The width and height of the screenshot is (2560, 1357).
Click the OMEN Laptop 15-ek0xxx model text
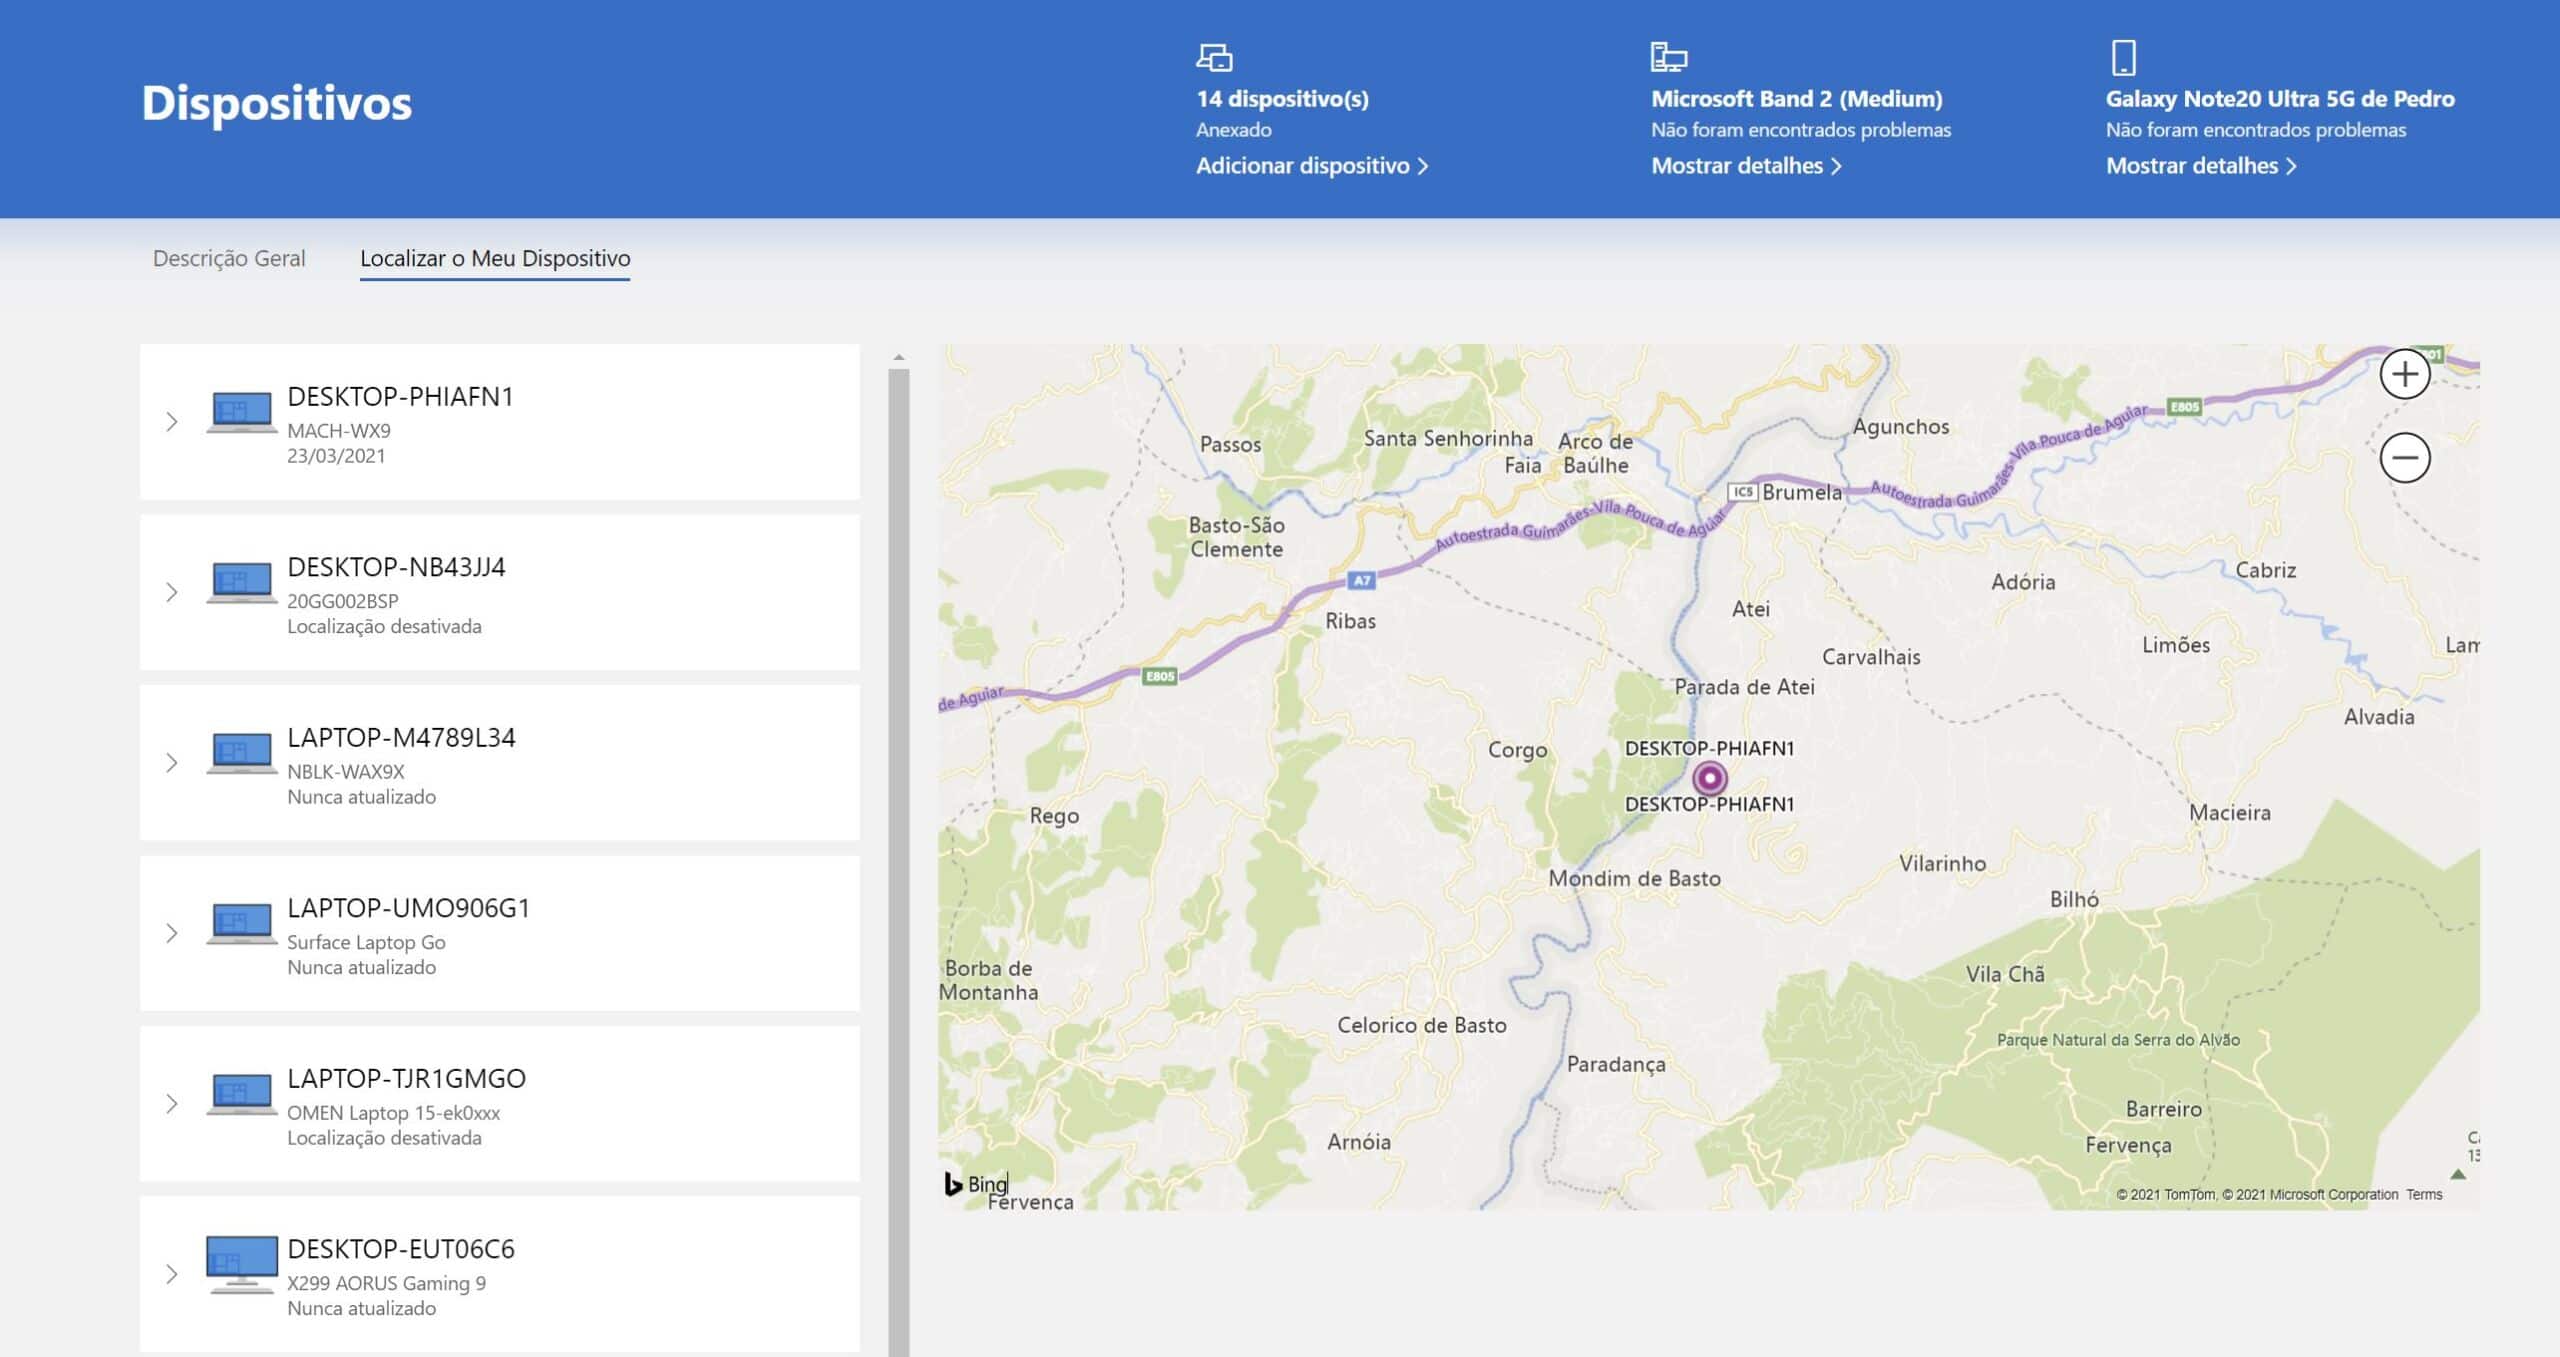pyautogui.click(x=393, y=1113)
